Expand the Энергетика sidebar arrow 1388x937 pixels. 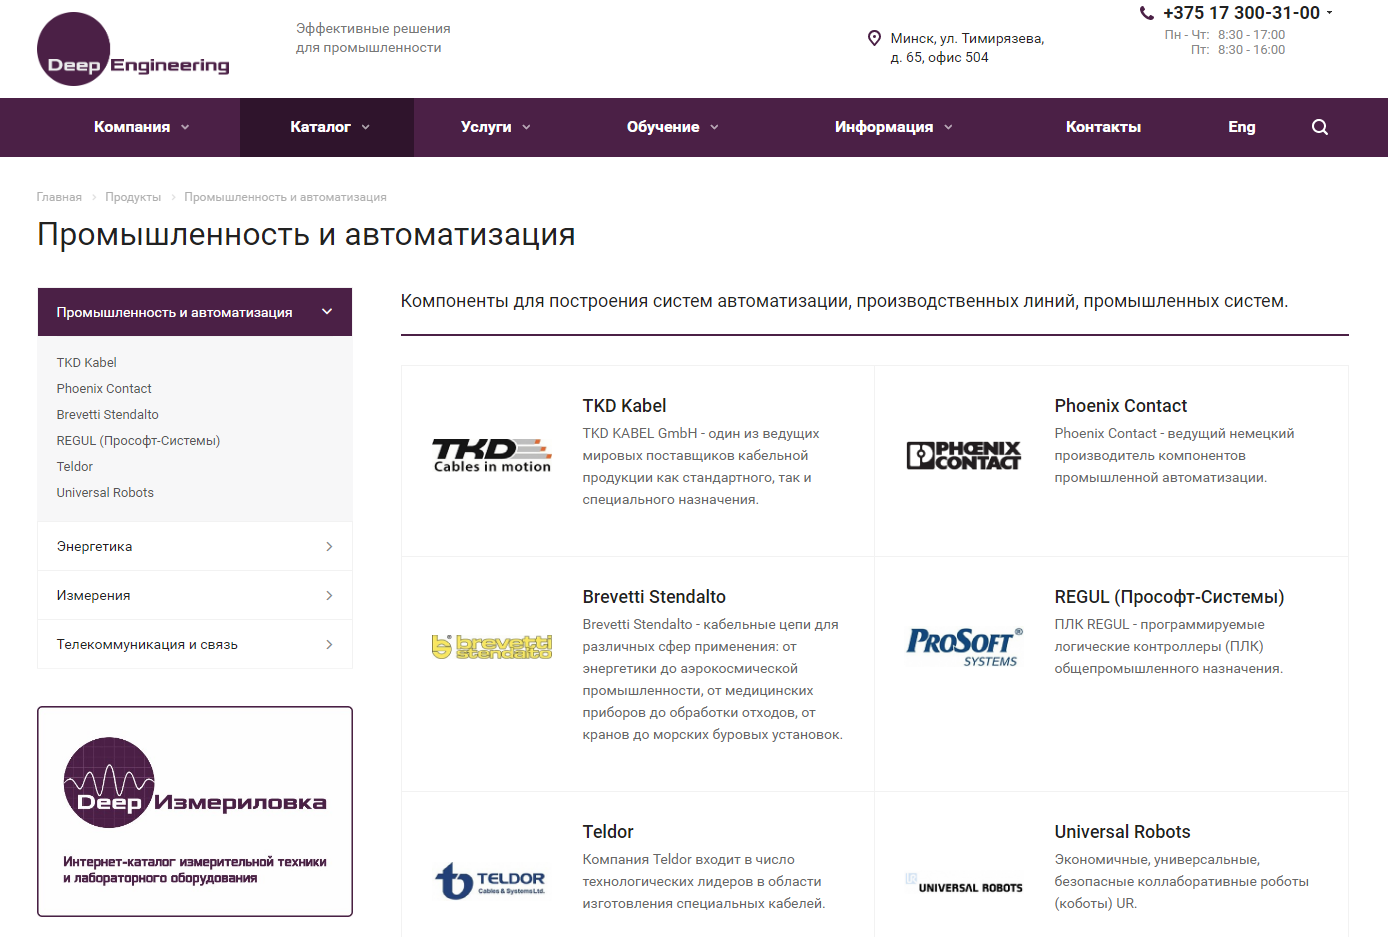pos(329,546)
